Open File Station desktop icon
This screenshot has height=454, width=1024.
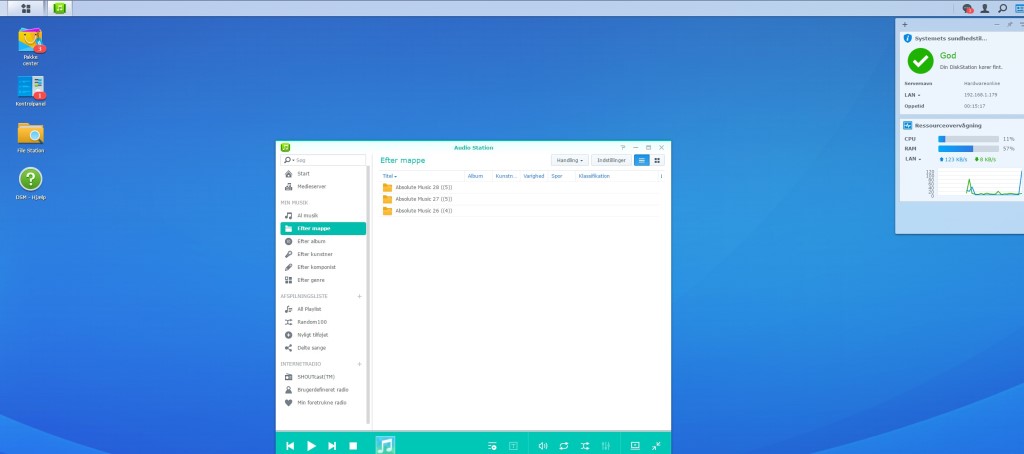31,138
